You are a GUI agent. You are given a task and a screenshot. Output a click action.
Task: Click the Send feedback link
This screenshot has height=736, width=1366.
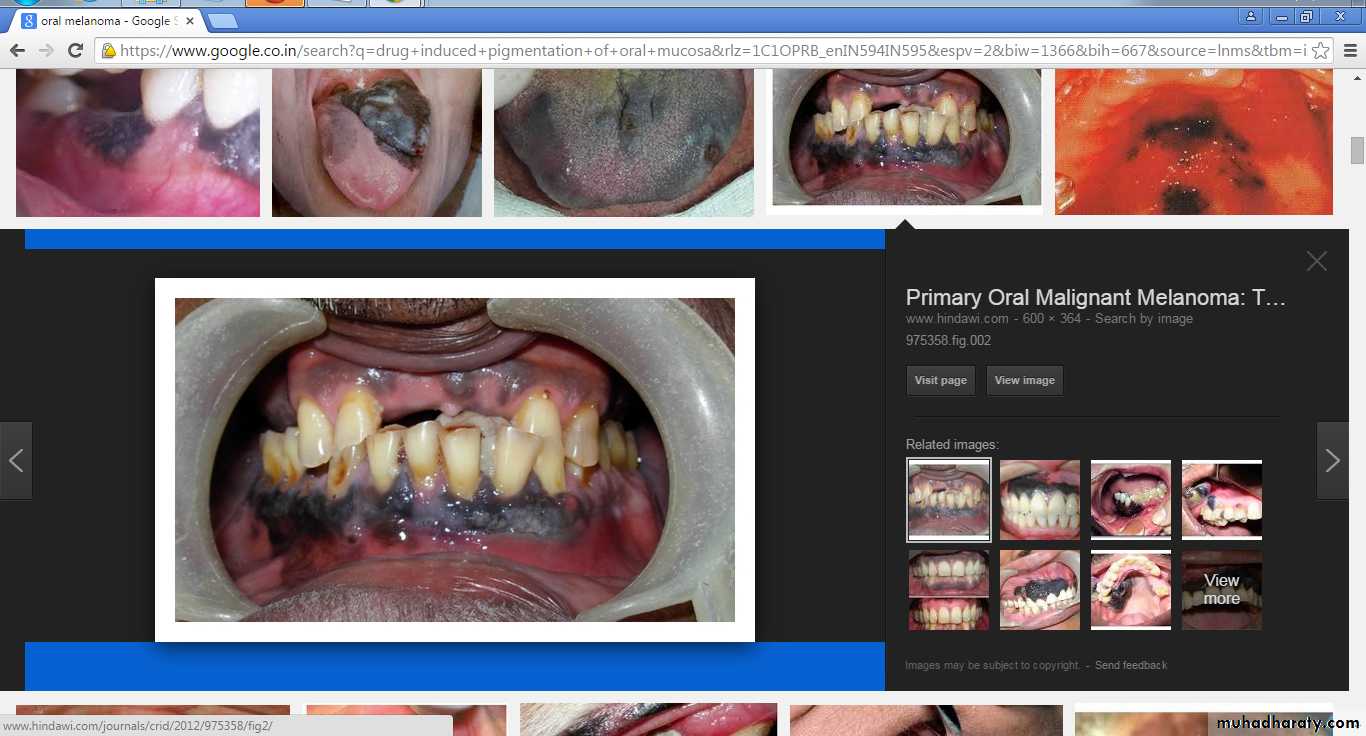[x=1130, y=665]
